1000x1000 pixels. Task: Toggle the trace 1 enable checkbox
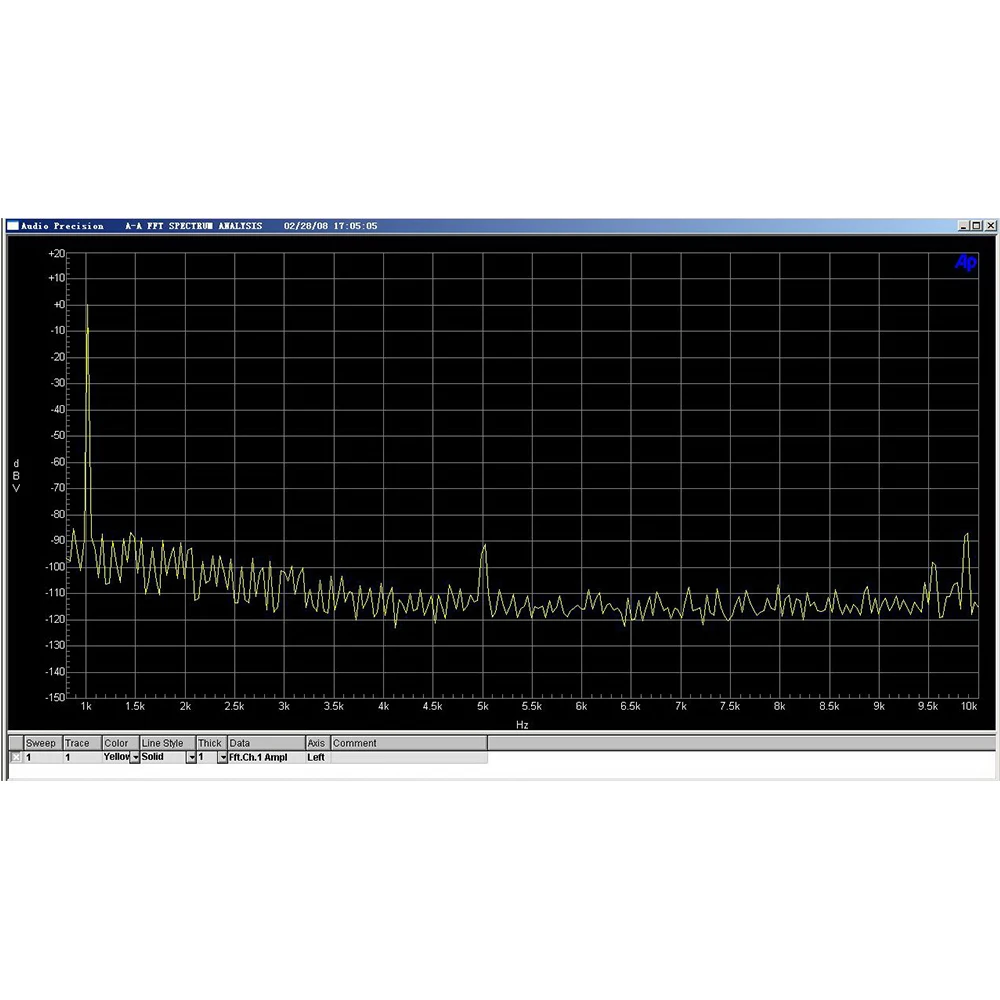[16, 757]
